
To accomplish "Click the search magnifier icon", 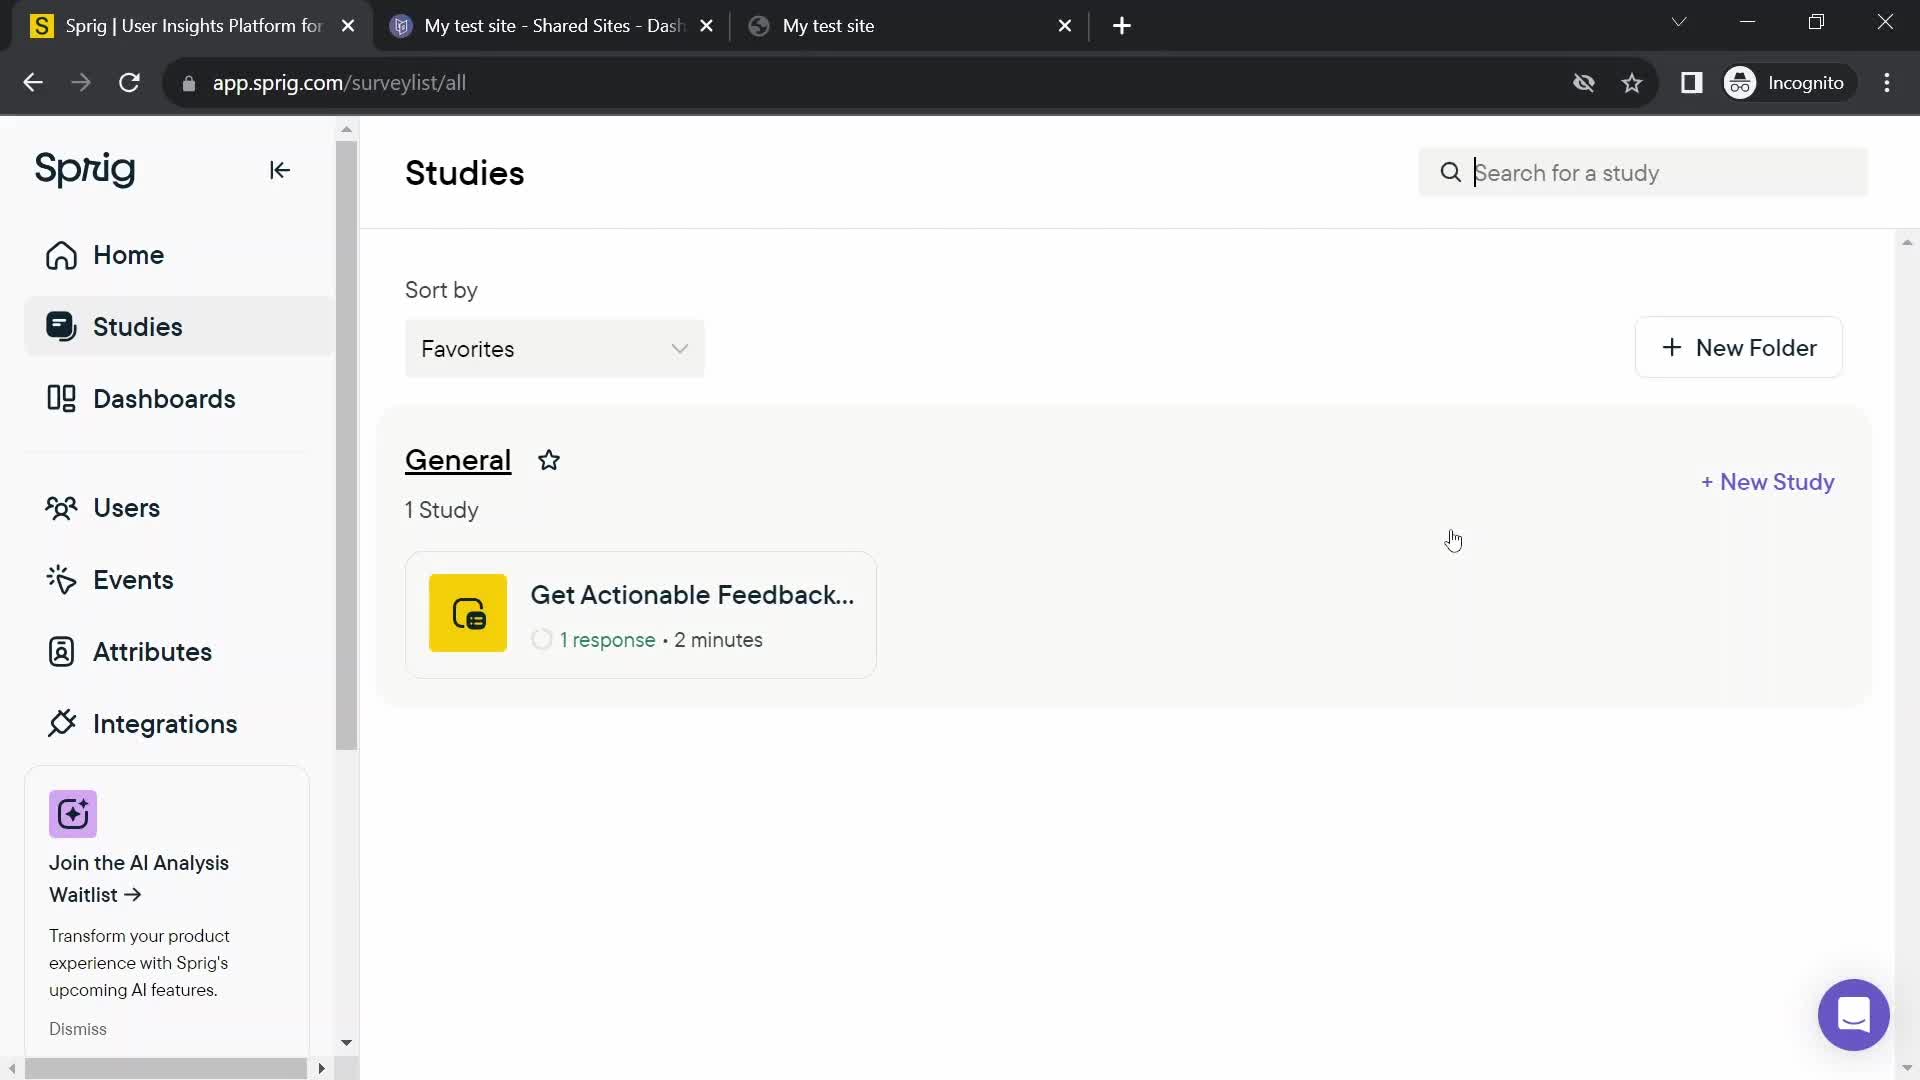I will click(1450, 173).
